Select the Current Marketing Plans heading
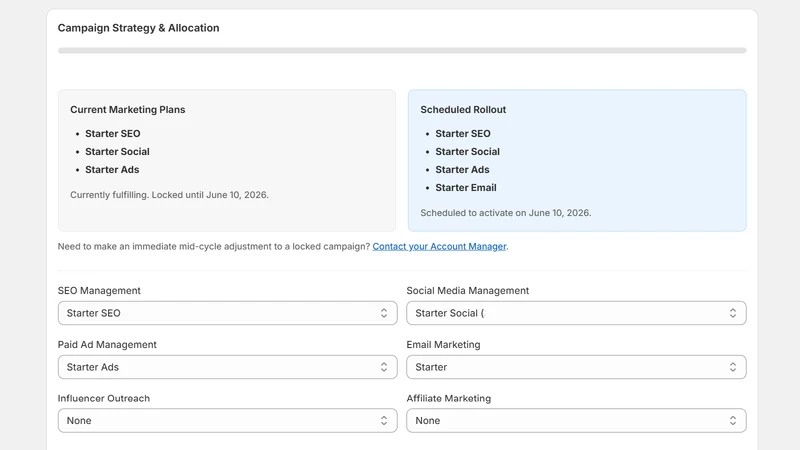800x450 pixels. pyautogui.click(x=128, y=110)
